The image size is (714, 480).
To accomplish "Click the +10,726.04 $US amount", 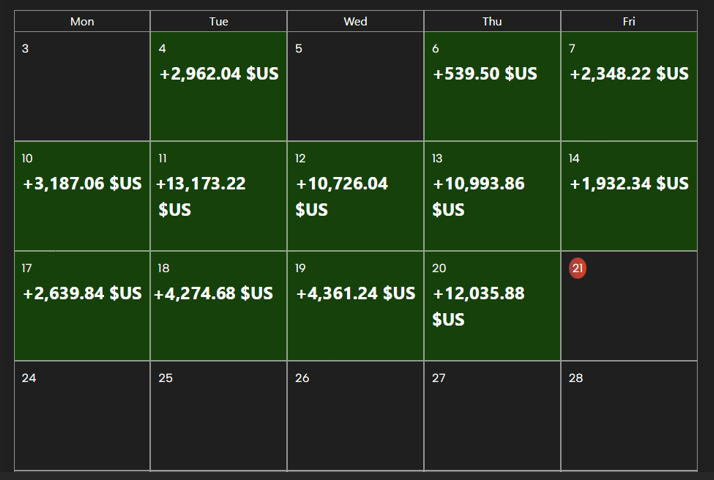I will [342, 184].
